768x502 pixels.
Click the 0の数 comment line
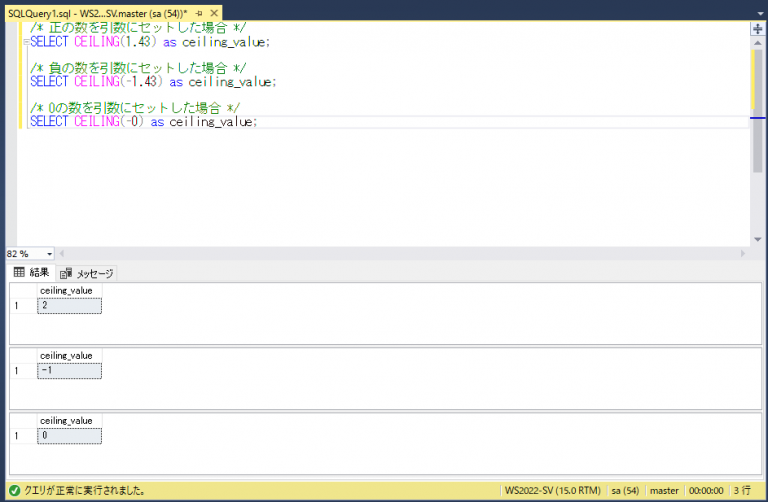pos(135,107)
